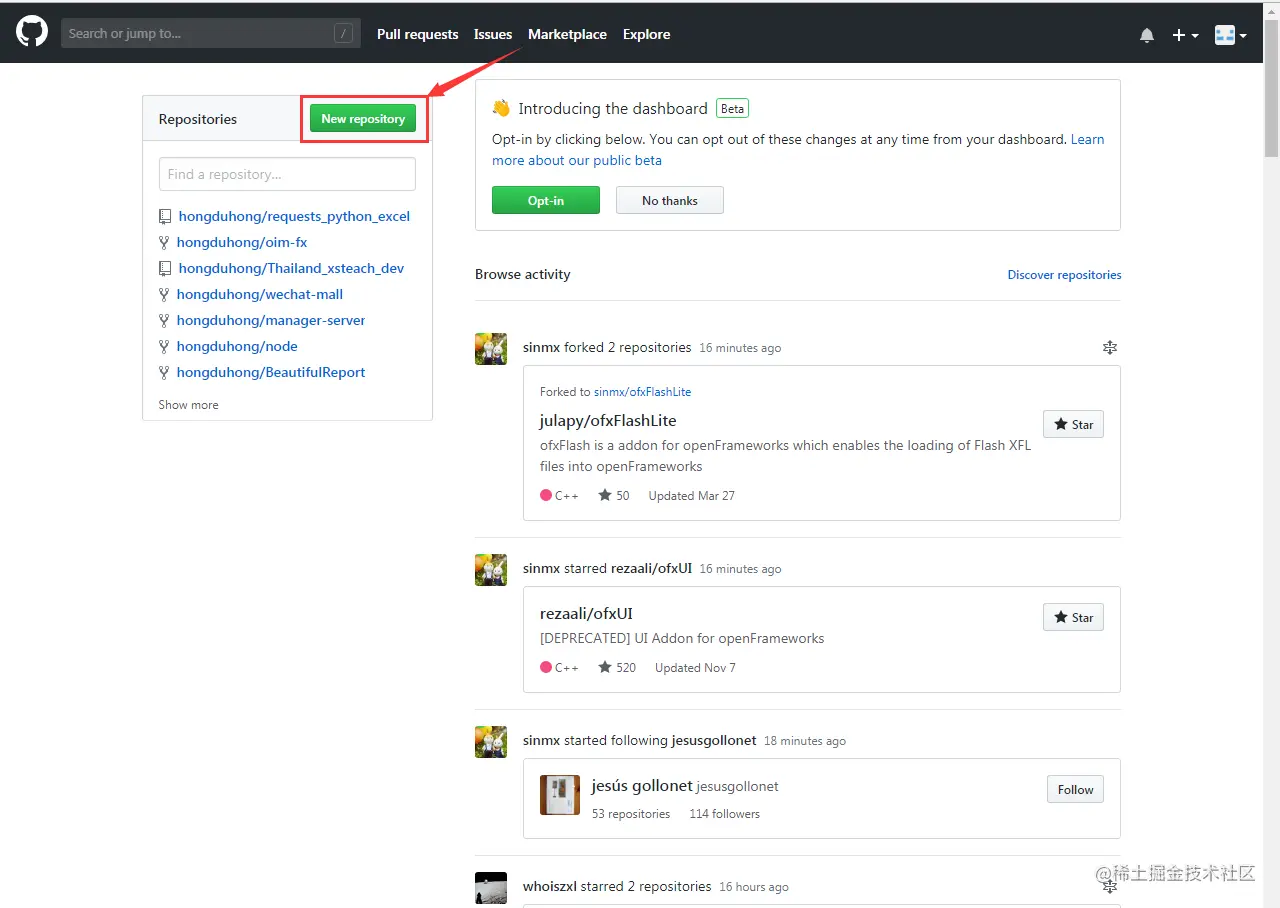This screenshot has width=1280, height=908.
Task: Click the GitHub Octocat logo
Action: (32, 32)
